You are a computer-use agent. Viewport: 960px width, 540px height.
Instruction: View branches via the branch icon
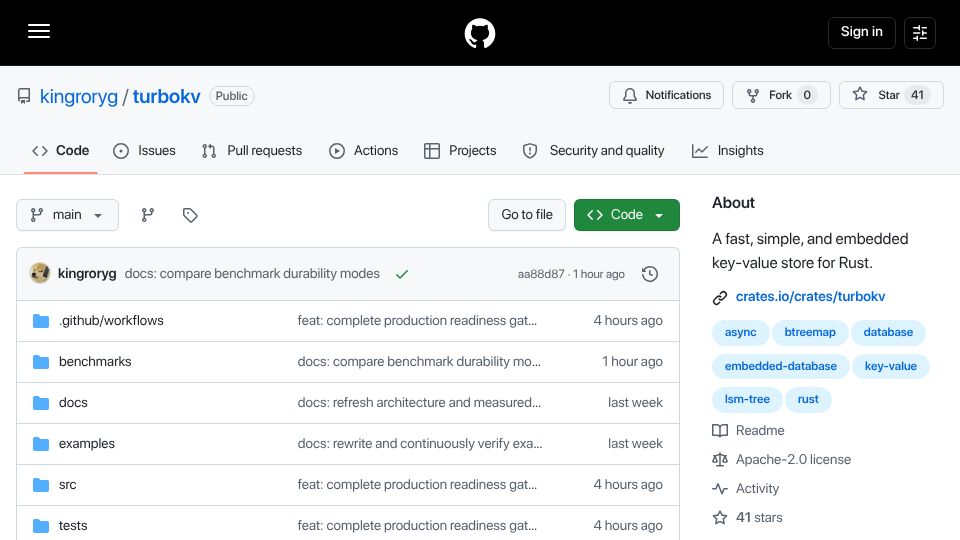(x=148, y=215)
